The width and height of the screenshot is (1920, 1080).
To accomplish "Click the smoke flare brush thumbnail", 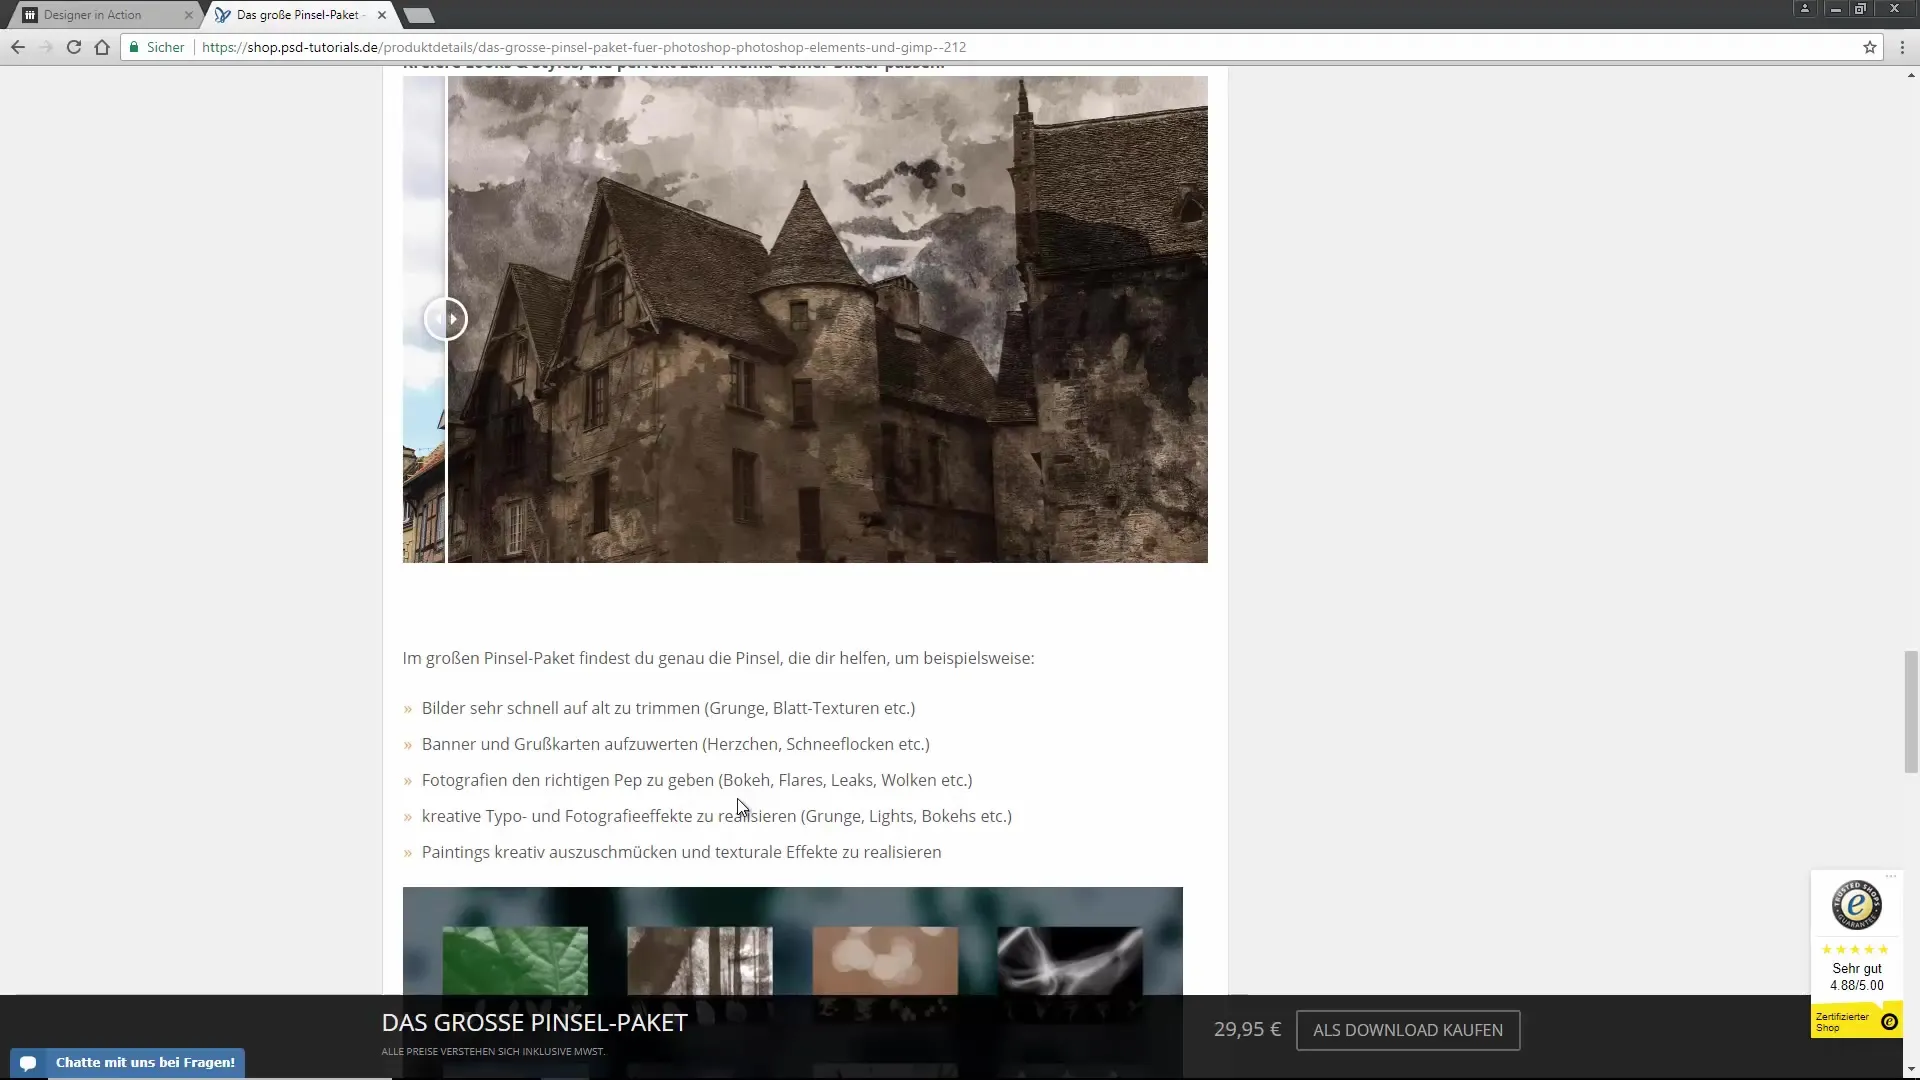I will coord(1070,961).
